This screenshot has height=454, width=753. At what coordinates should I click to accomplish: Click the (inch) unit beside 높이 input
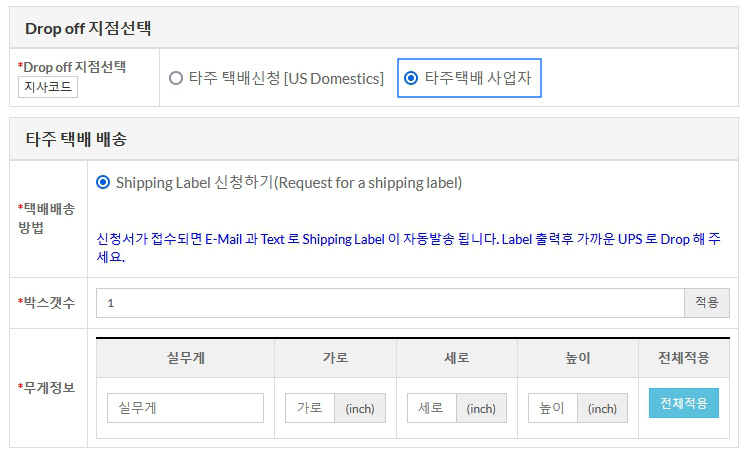click(603, 408)
